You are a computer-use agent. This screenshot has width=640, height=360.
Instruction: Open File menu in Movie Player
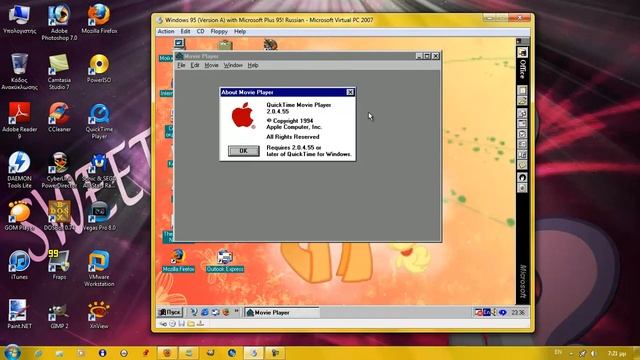point(181,65)
